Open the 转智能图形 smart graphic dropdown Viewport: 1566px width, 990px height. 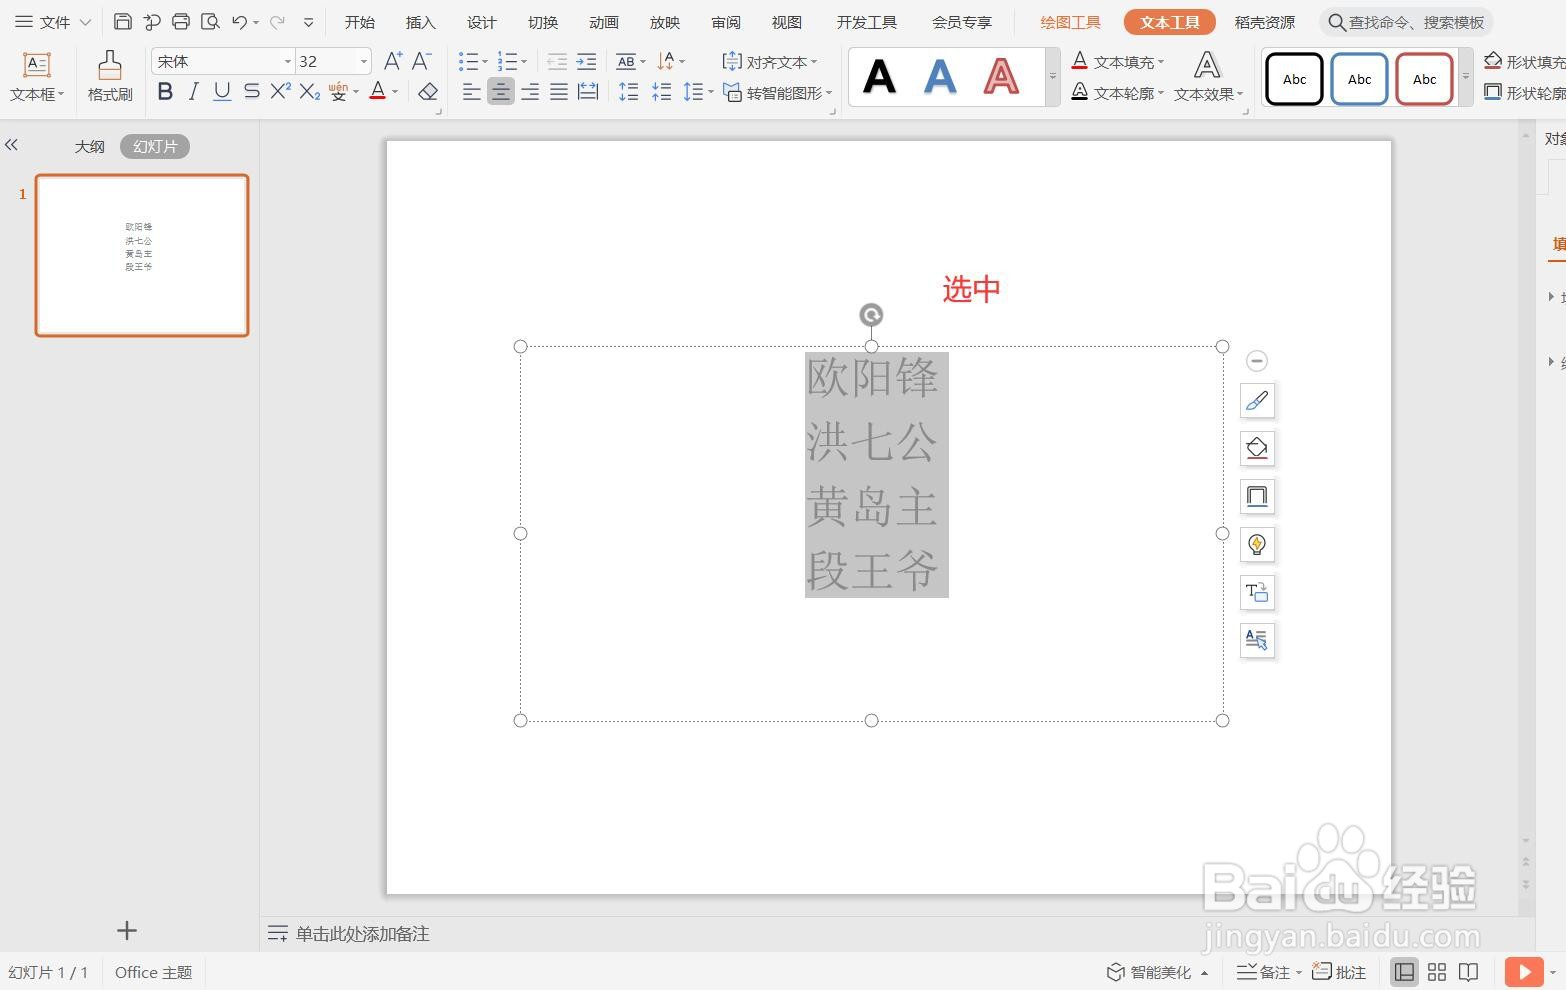tap(776, 92)
